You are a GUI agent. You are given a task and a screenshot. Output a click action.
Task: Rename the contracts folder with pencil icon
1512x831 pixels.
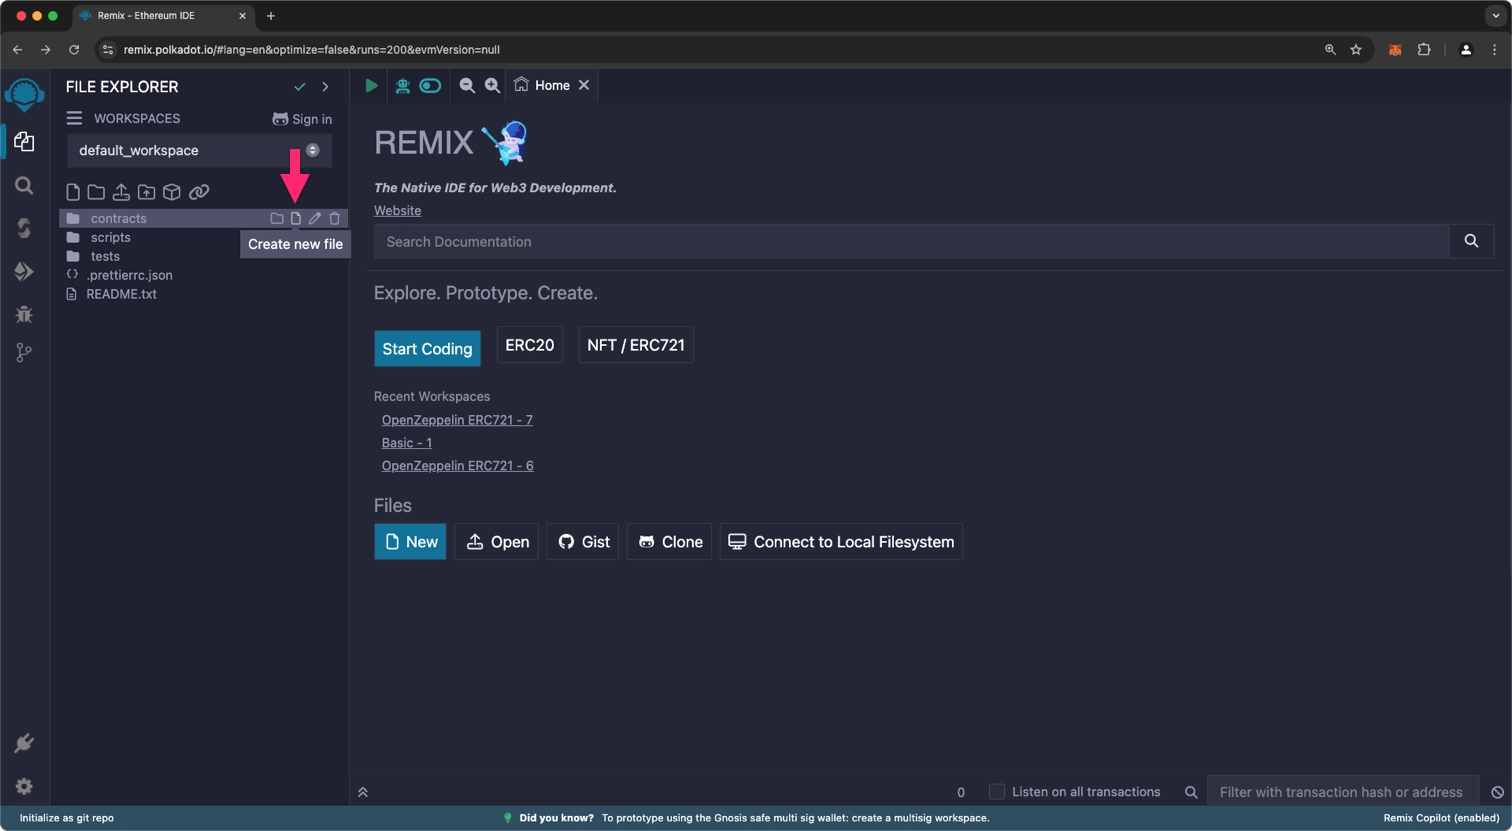click(x=315, y=218)
